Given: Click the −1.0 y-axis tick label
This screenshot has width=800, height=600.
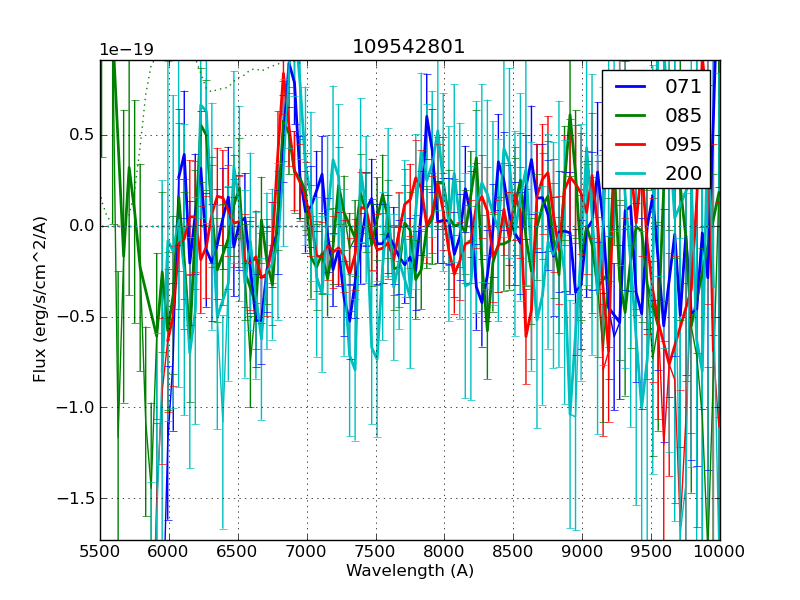Looking at the screenshot, I should pos(75,407).
